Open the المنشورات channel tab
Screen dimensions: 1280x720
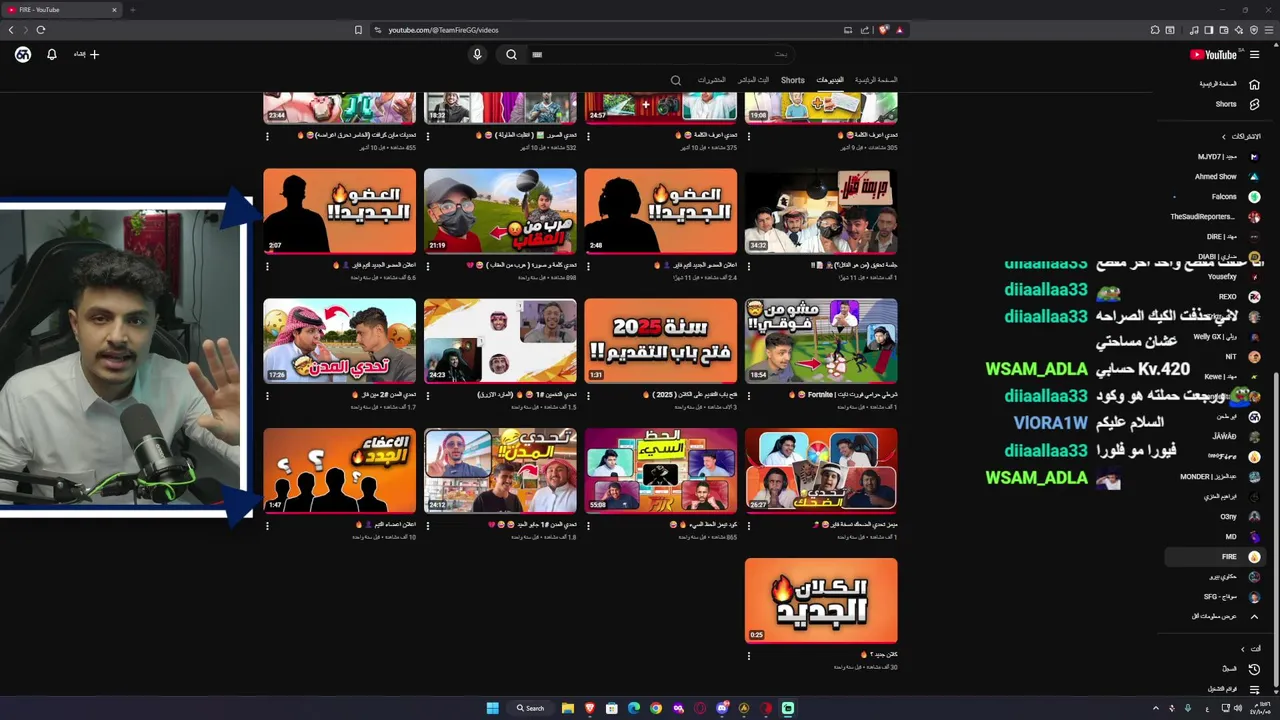click(x=712, y=80)
